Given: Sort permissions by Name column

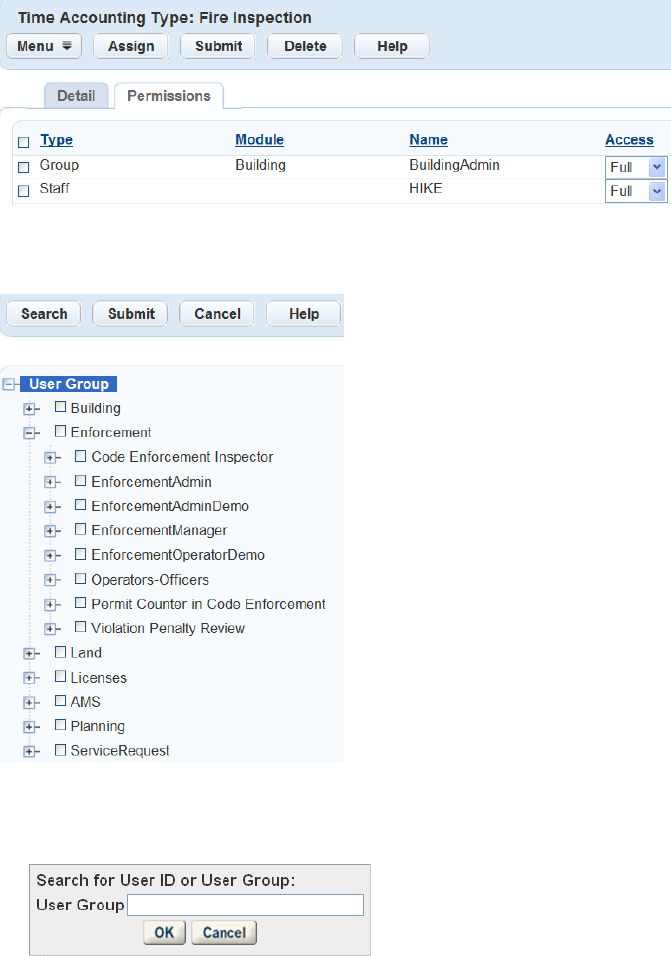Looking at the screenshot, I should [x=428, y=140].
